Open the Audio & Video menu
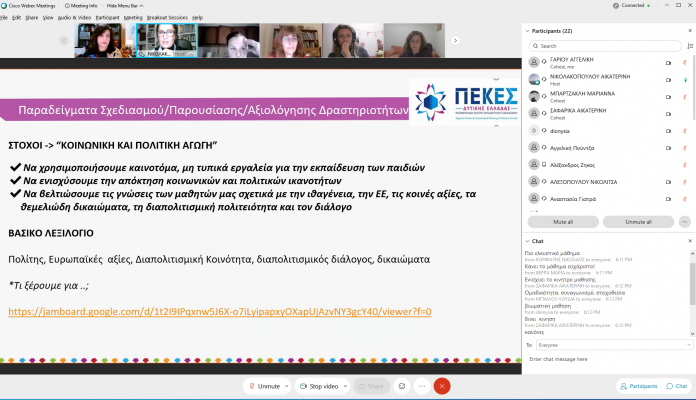Image resolution: width=696 pixels, height=400 pixels. tap(76, 17)
